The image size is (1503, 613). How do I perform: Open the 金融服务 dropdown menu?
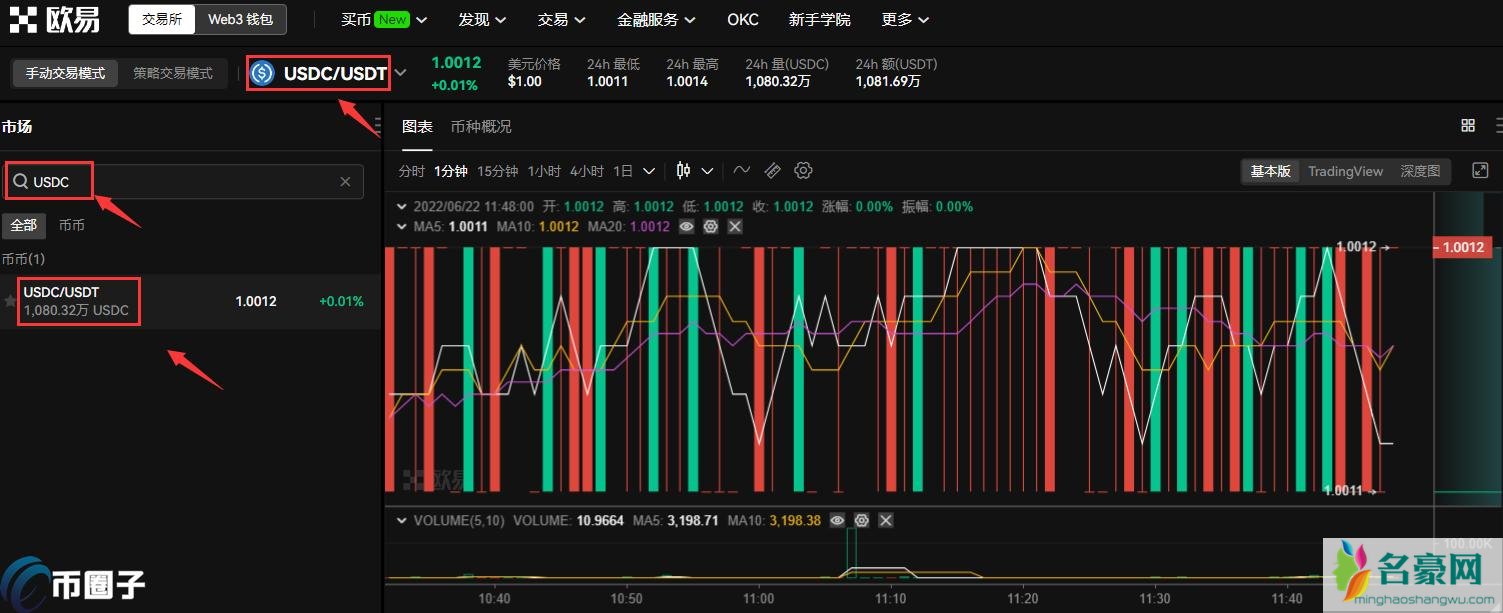pos(657,19)
